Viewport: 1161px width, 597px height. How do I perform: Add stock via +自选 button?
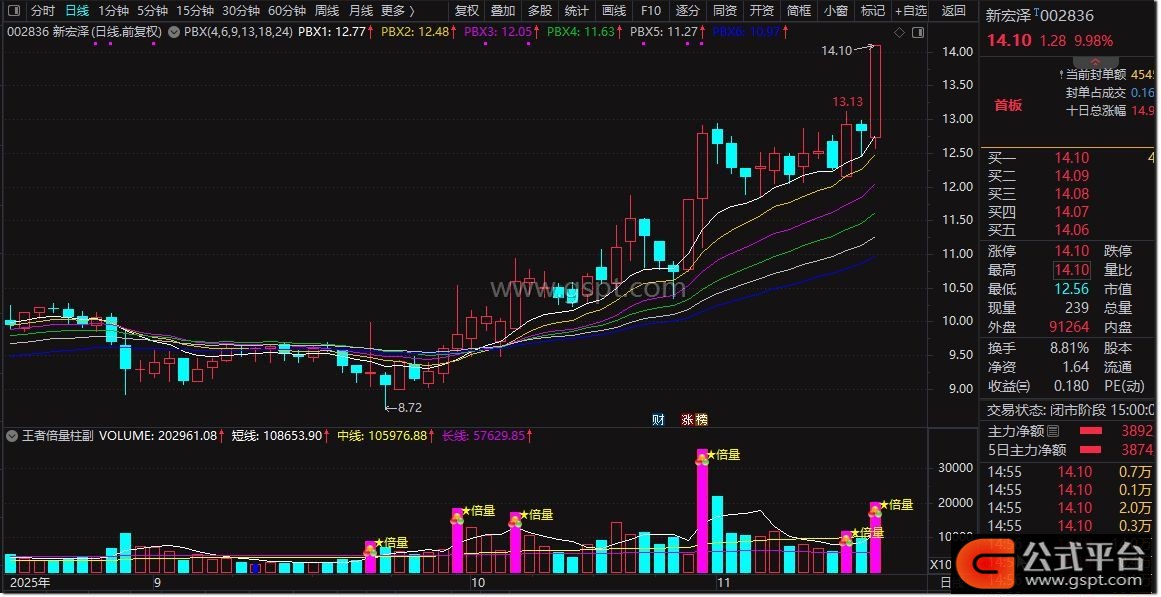pos(910,11)
